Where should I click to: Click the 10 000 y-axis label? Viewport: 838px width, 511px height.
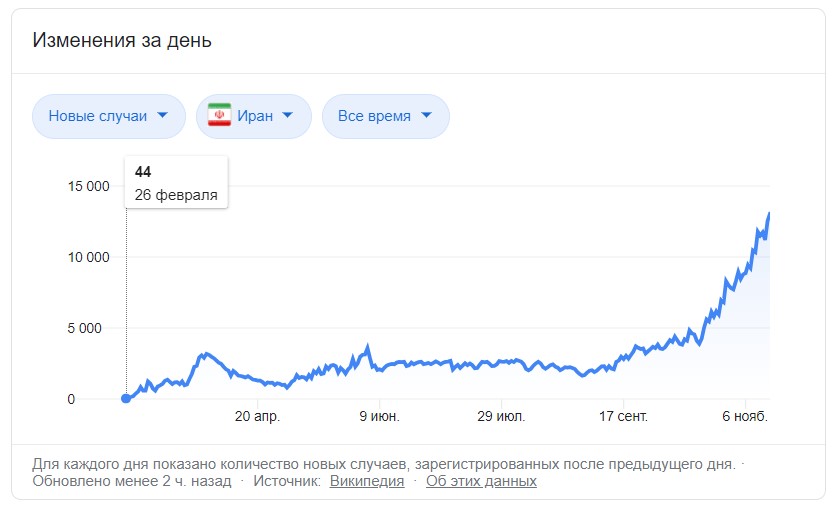point(88,257)
